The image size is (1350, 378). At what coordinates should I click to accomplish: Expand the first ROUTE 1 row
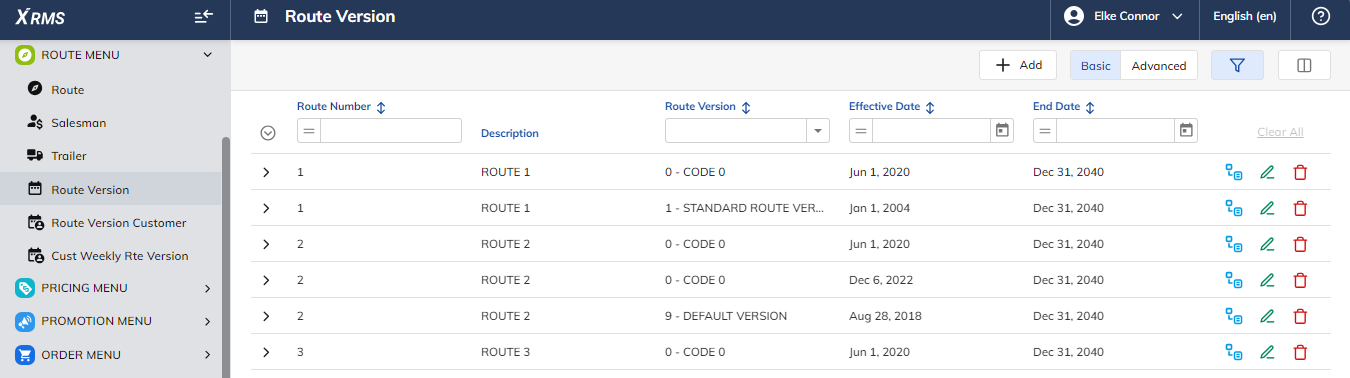tap(266, 172)
